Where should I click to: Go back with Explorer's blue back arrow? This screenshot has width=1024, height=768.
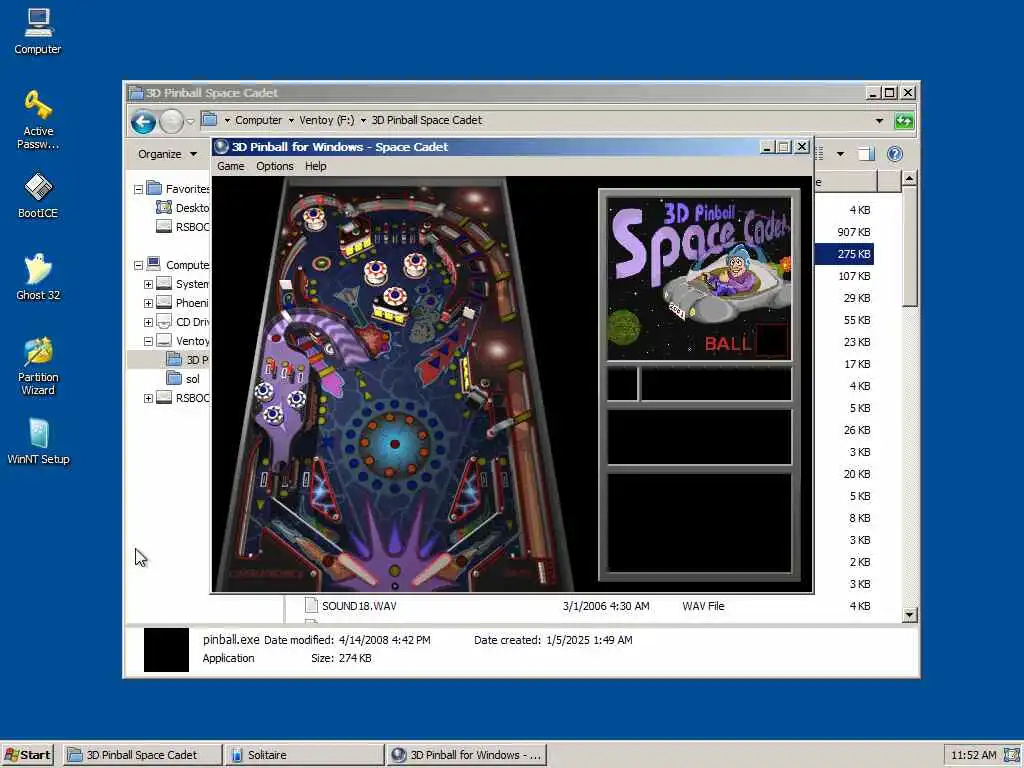(x=143, y=121)
